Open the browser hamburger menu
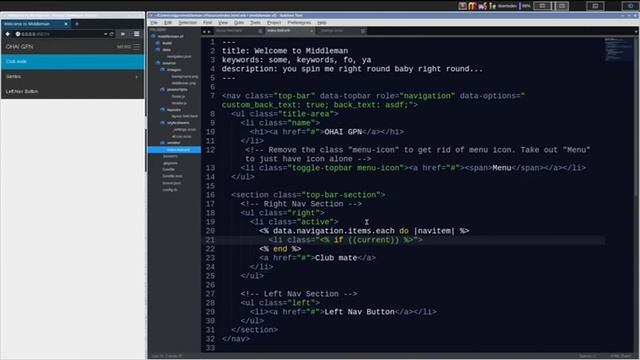640x360 pixels. 137,34
